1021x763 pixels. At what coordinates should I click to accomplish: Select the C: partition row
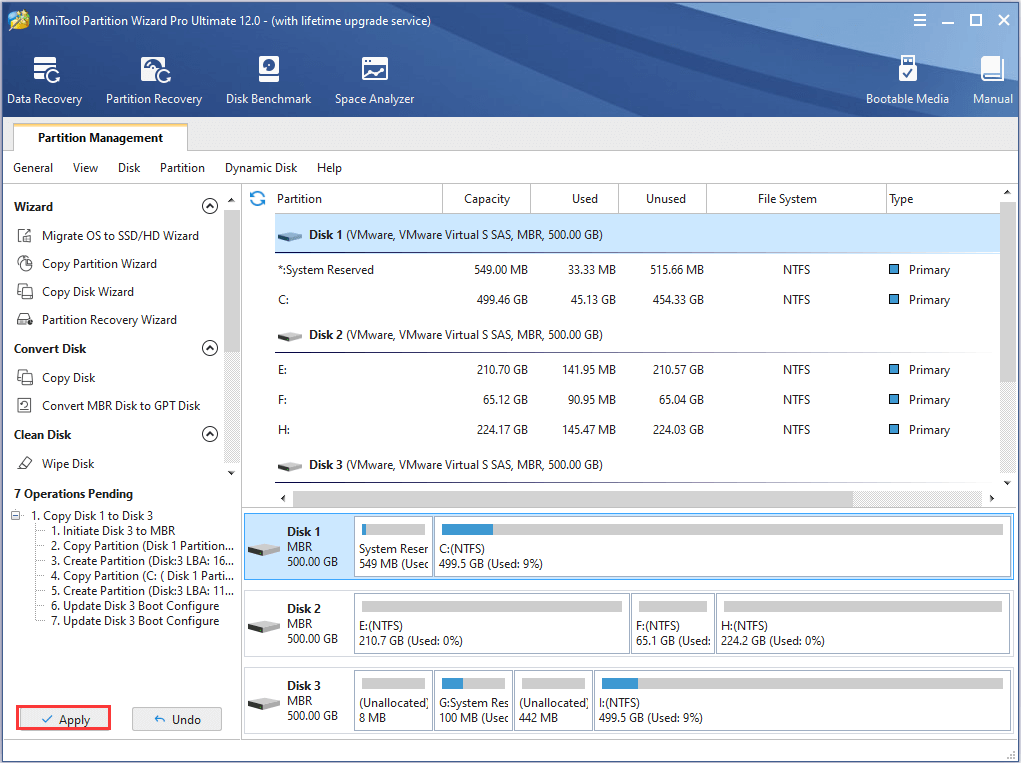pos(637,299)
